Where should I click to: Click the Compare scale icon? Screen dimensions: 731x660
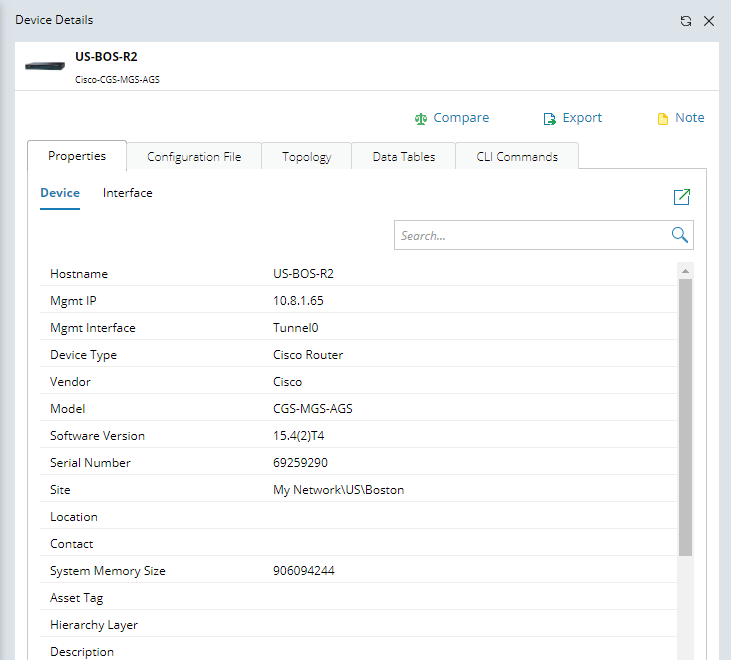click(421, 119)
